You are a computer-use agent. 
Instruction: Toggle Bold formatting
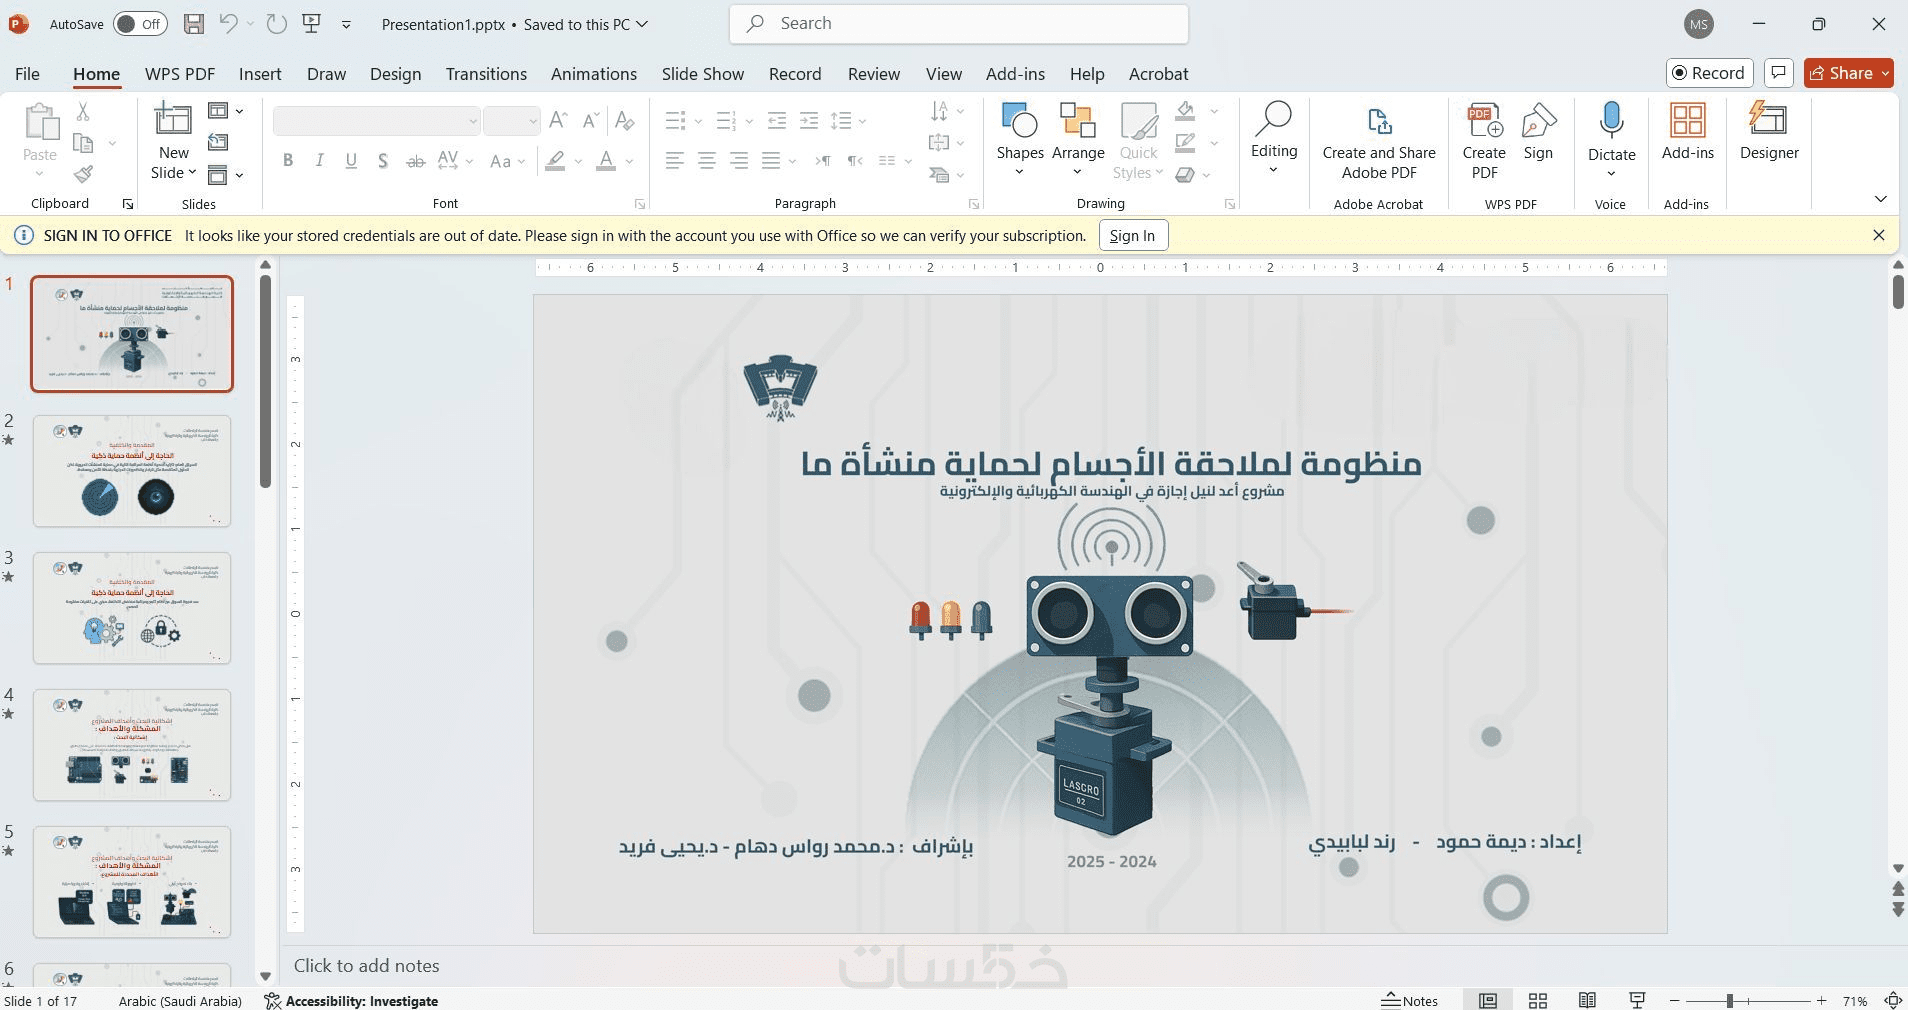[288, 161]
